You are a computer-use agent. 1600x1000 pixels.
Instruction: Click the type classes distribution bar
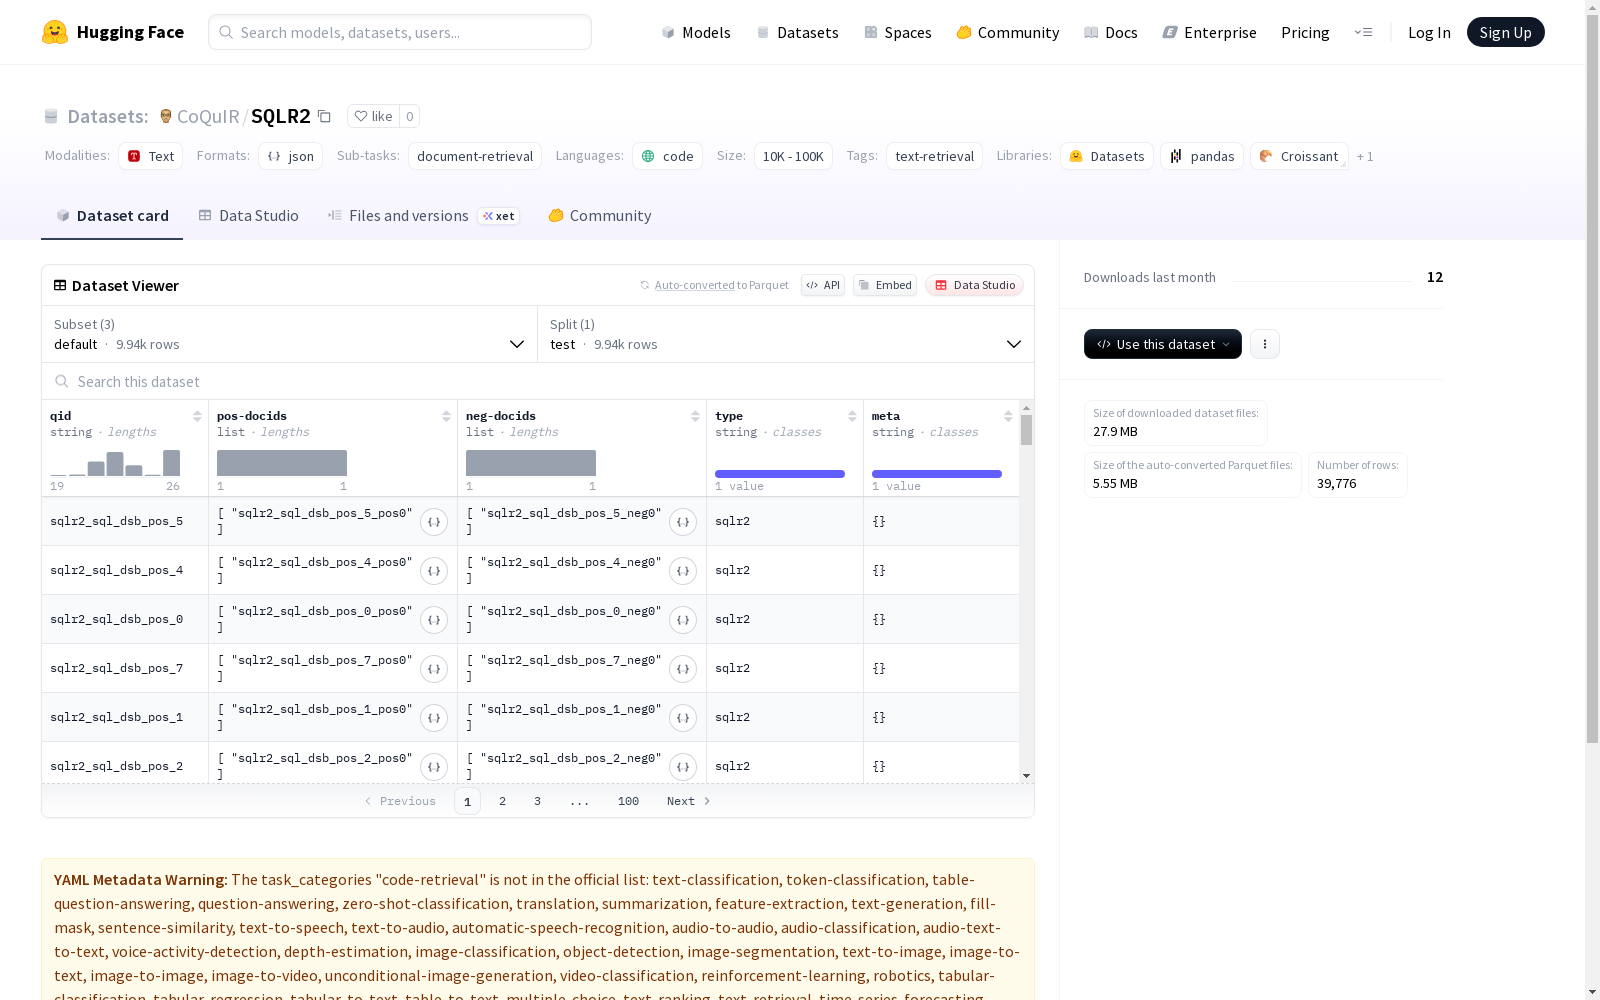point(780,474)
